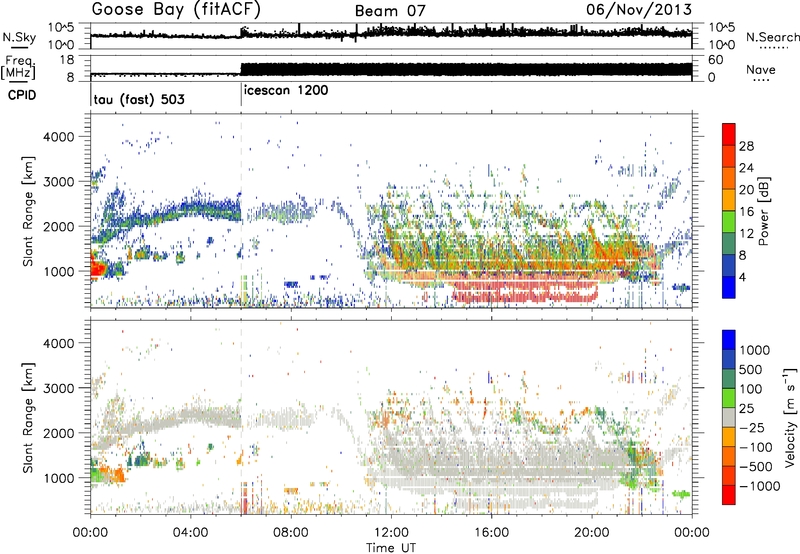Click the '04:00' time axis label

tap(190, 533)
